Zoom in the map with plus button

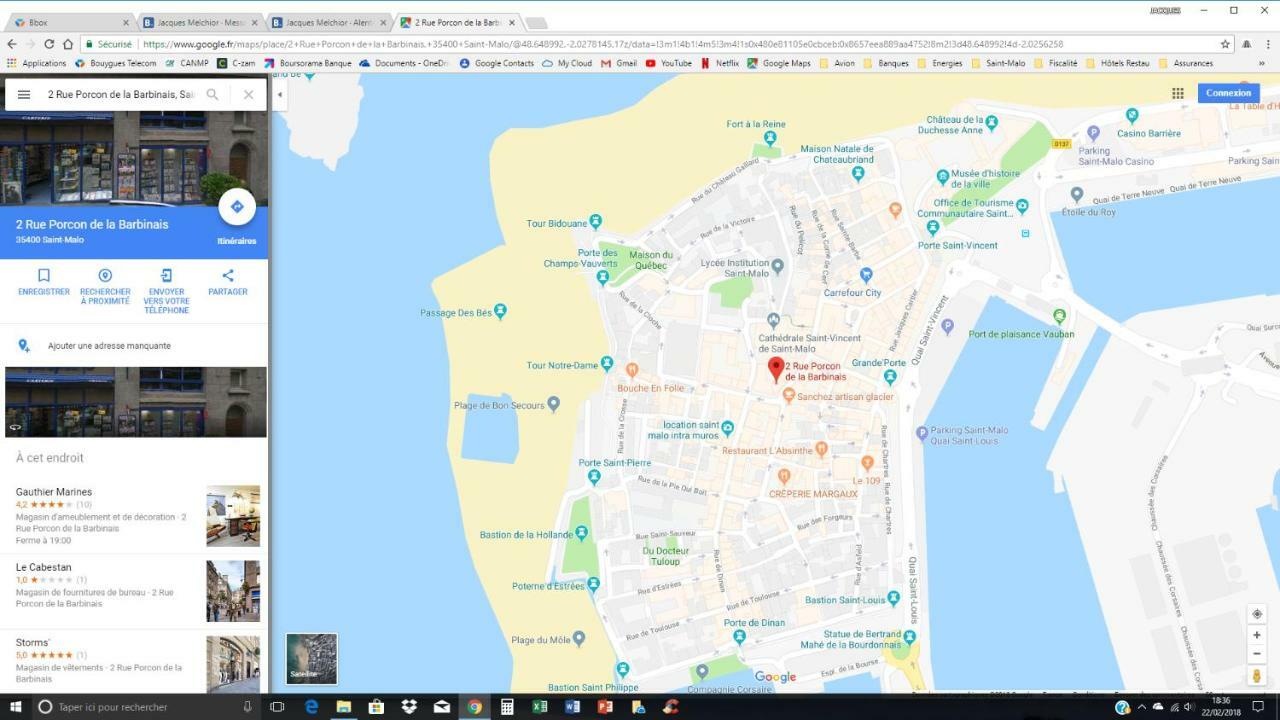pos(1257,635)
